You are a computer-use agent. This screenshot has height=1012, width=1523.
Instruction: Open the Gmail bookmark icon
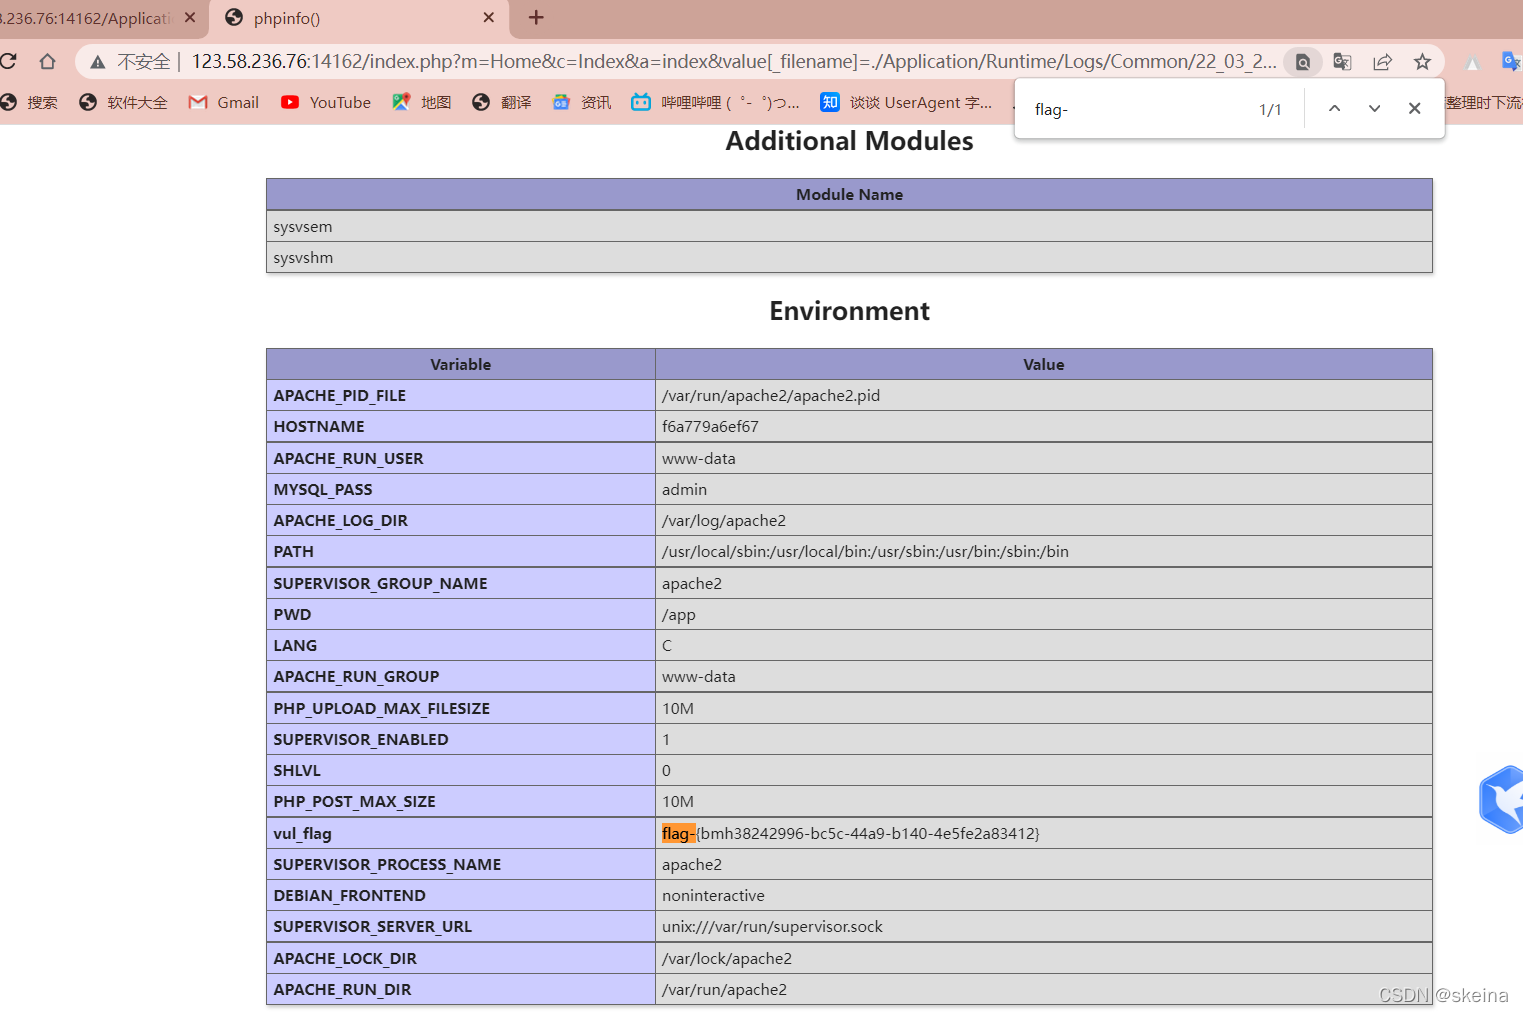click(x=196, y=102)
